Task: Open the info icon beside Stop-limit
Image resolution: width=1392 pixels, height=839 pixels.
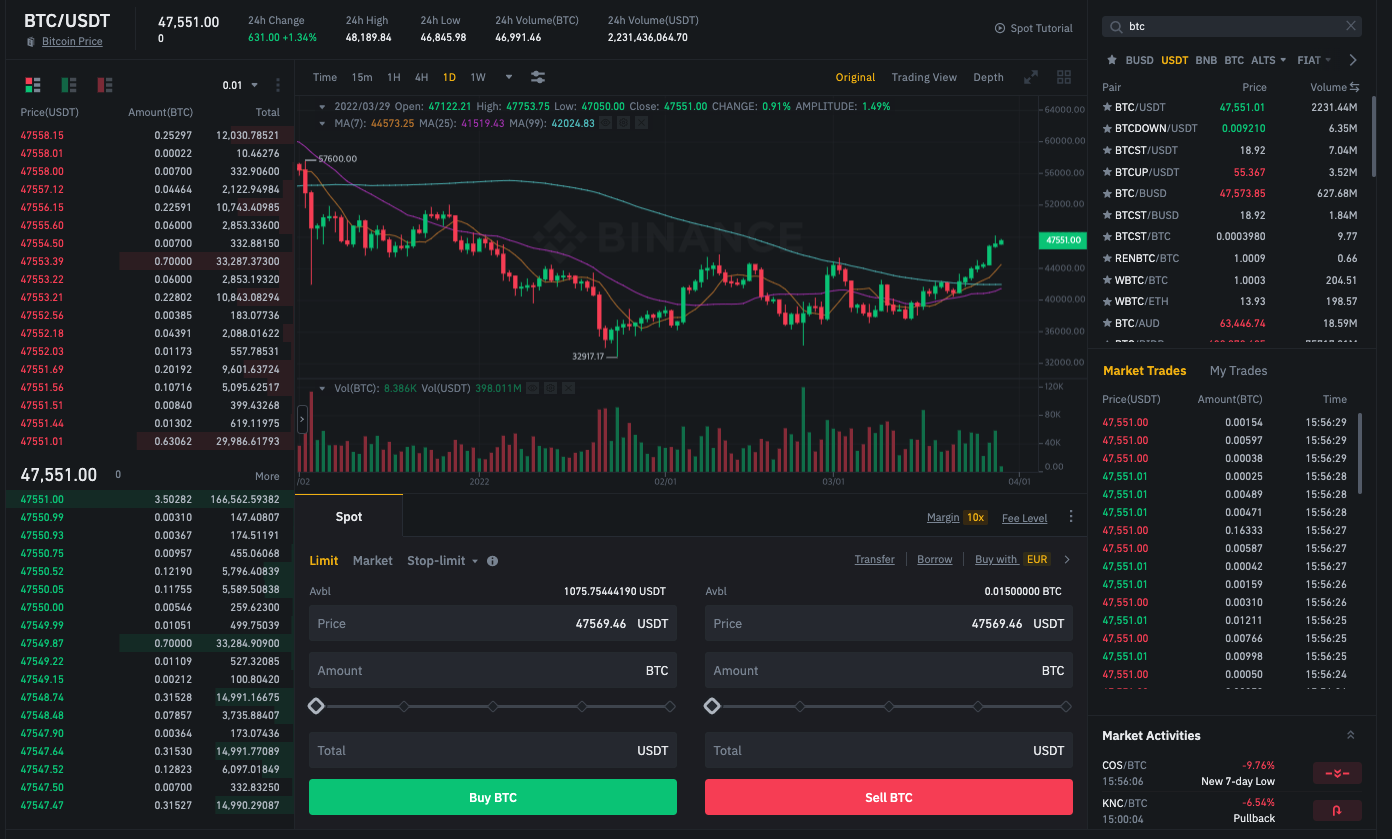Action: 492,561
